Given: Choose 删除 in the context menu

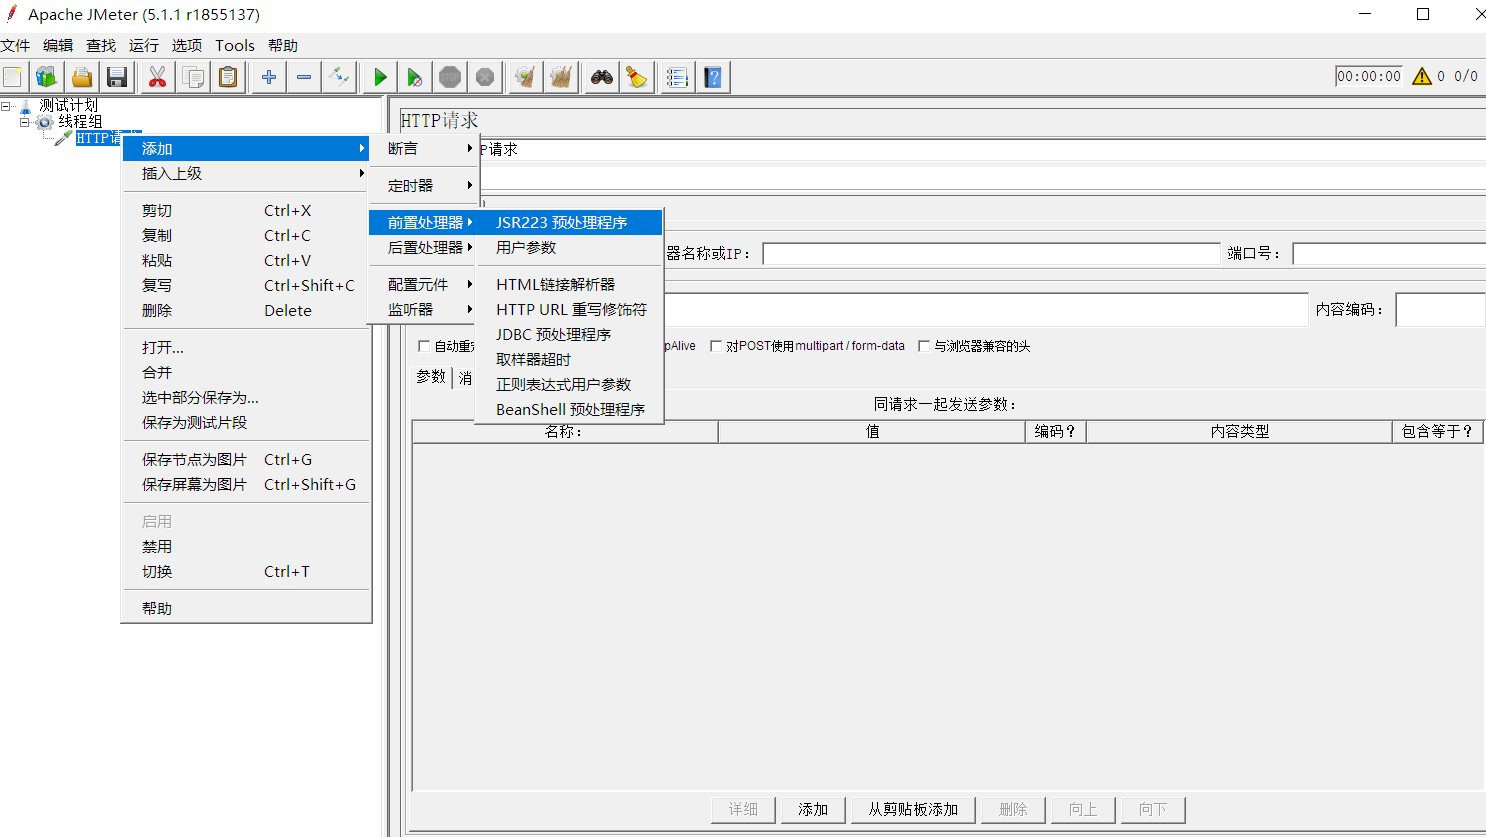Looking at the screenshot, I should click(x=246, y=310).
